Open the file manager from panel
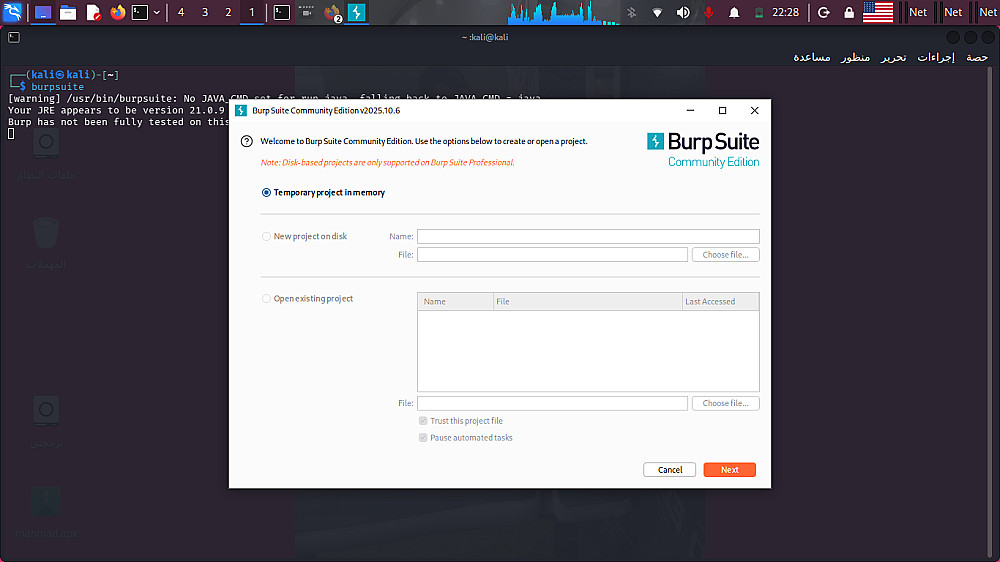 (68, 12)
